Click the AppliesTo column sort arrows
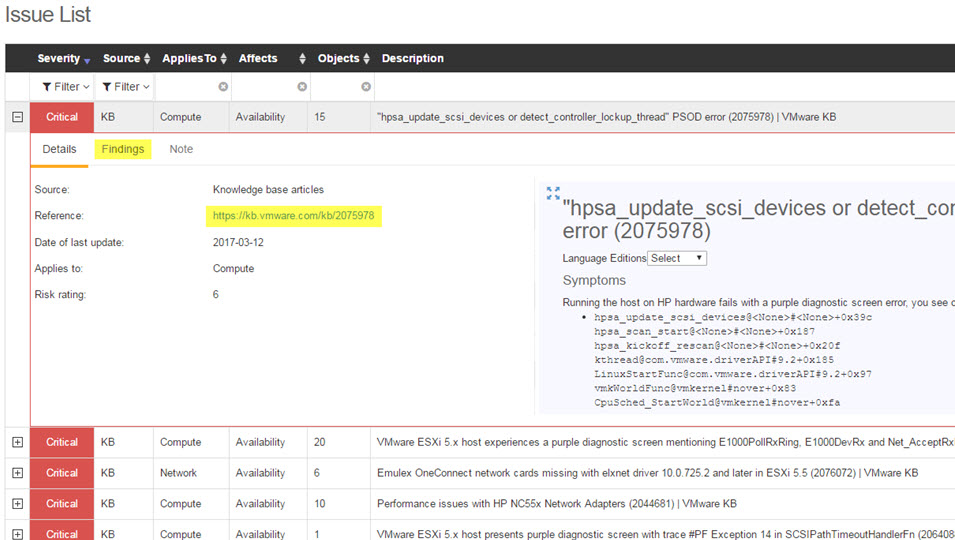Image resolution: width=955 pixels, height=540 pixels. [x=224, y=59]
